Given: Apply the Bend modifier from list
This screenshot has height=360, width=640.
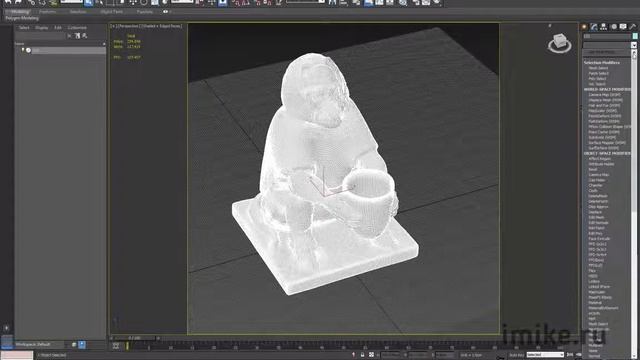Looking at the screenshot, I should pos(592,169).
